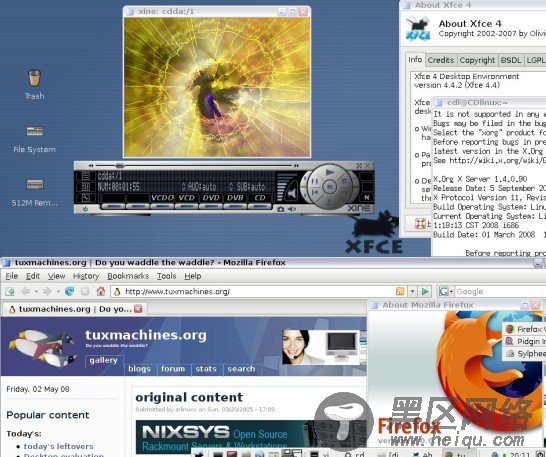Click xine seek forward double arrow
The width and height of the screenshot is (546, 457).
pos(296,165)
